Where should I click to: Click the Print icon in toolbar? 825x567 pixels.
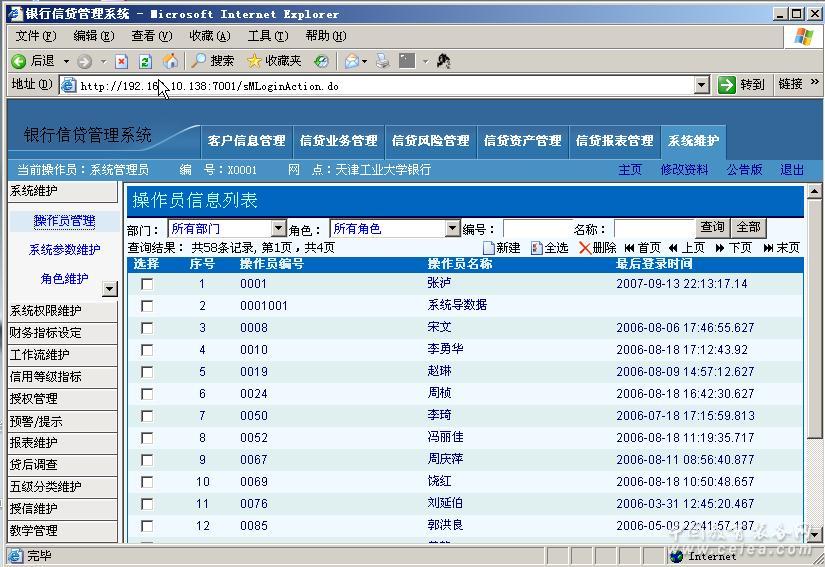pyautogui.click(x=382, y=61)
